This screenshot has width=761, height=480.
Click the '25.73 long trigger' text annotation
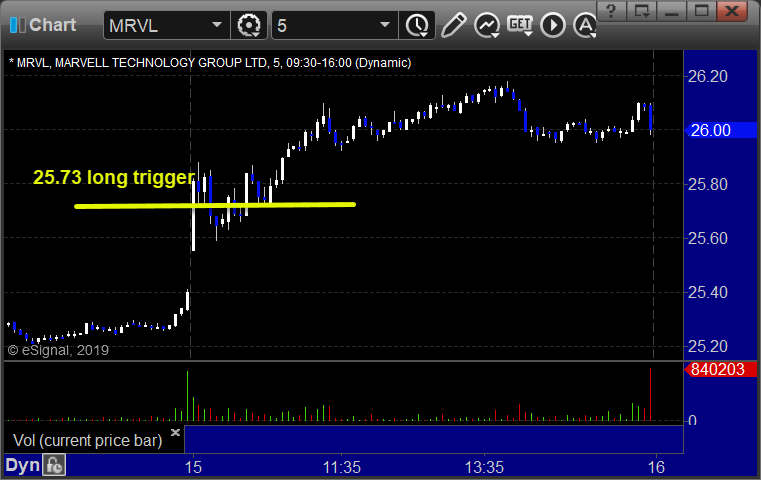coord(114,178)
